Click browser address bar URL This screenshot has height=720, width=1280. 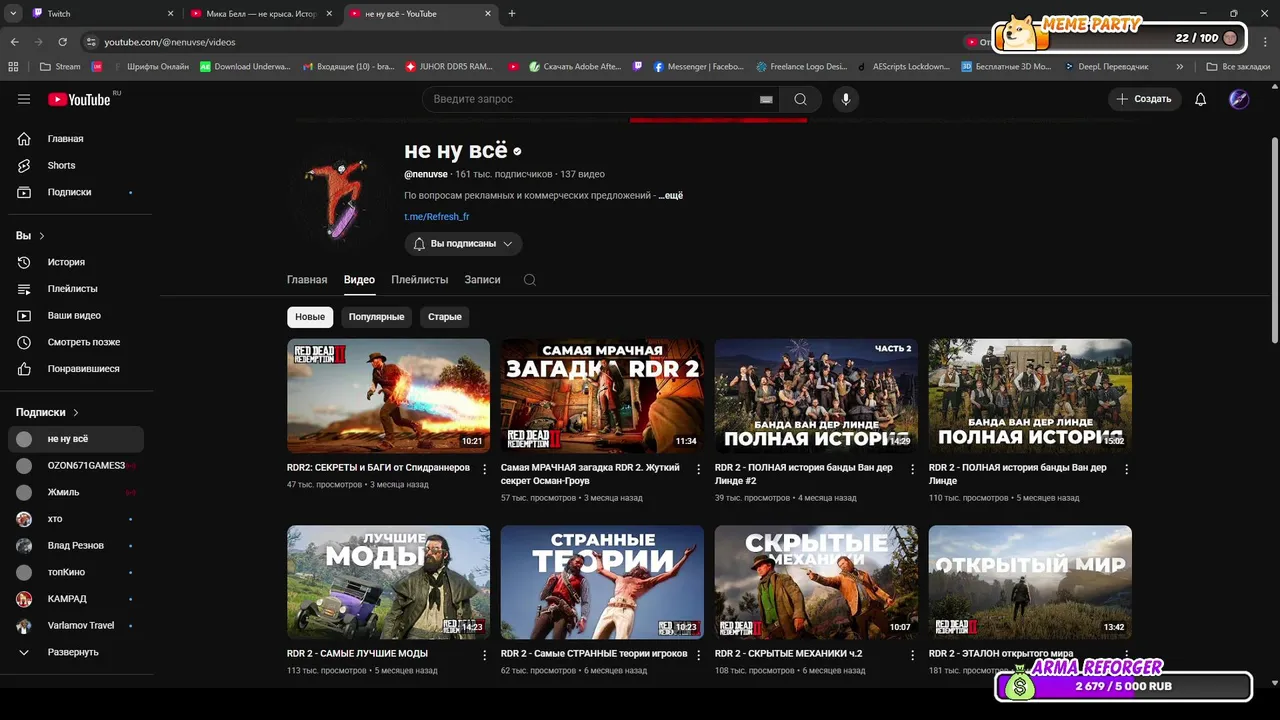[x=170, y=42]
